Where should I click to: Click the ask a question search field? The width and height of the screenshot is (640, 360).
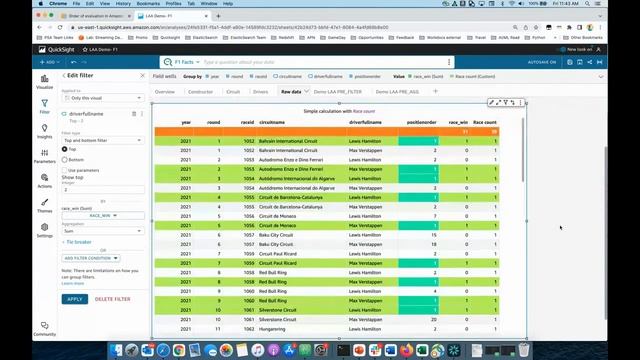pyautogui.click(x=322, y=62)
